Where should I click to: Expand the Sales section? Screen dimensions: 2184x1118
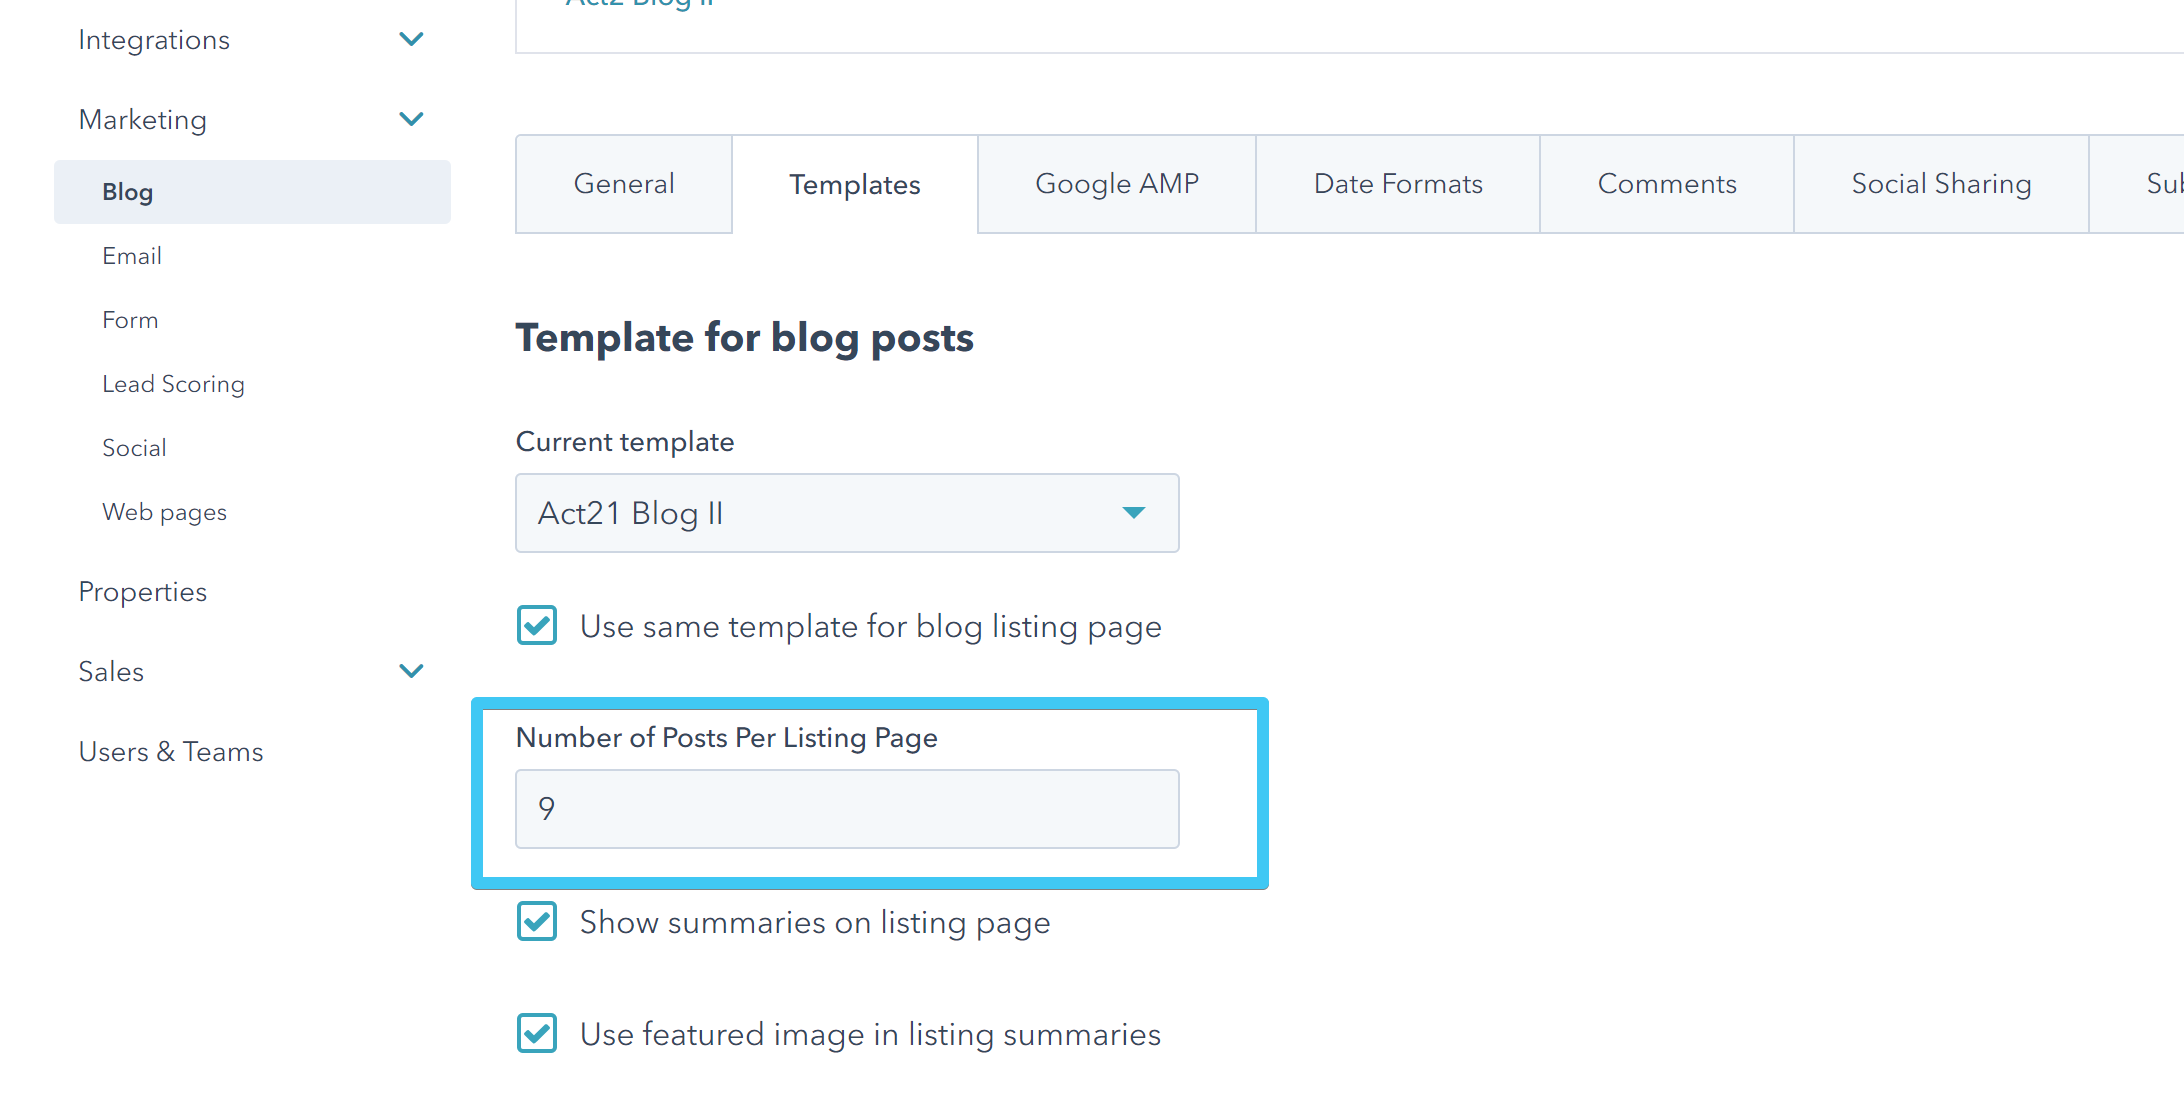(411, 671)
